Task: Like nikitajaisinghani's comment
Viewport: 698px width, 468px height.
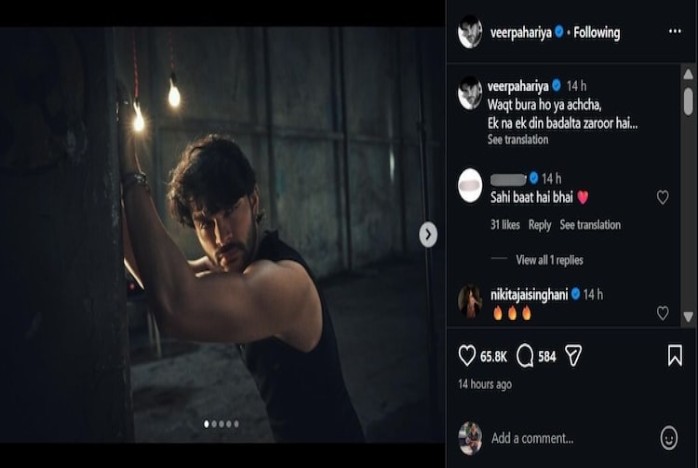Action: coord(662,313)
